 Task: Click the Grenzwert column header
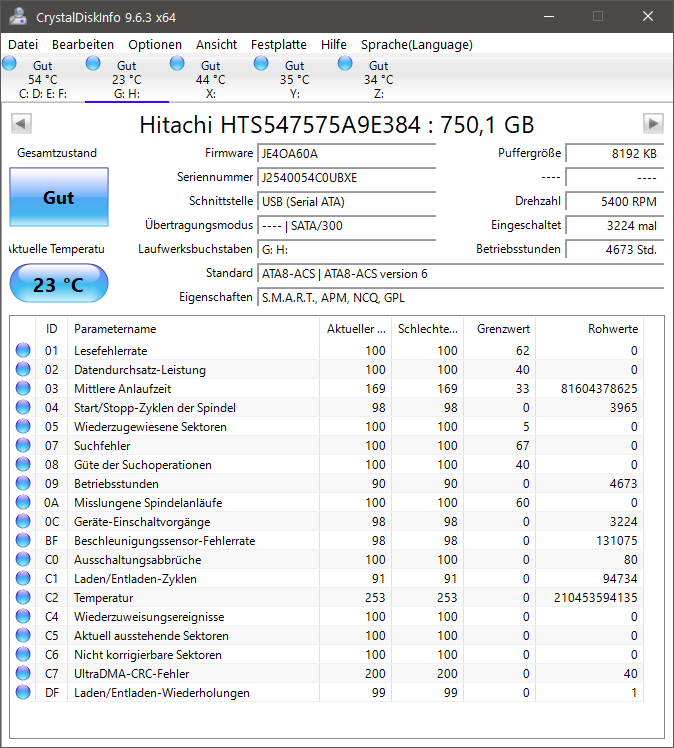point(499,329)
